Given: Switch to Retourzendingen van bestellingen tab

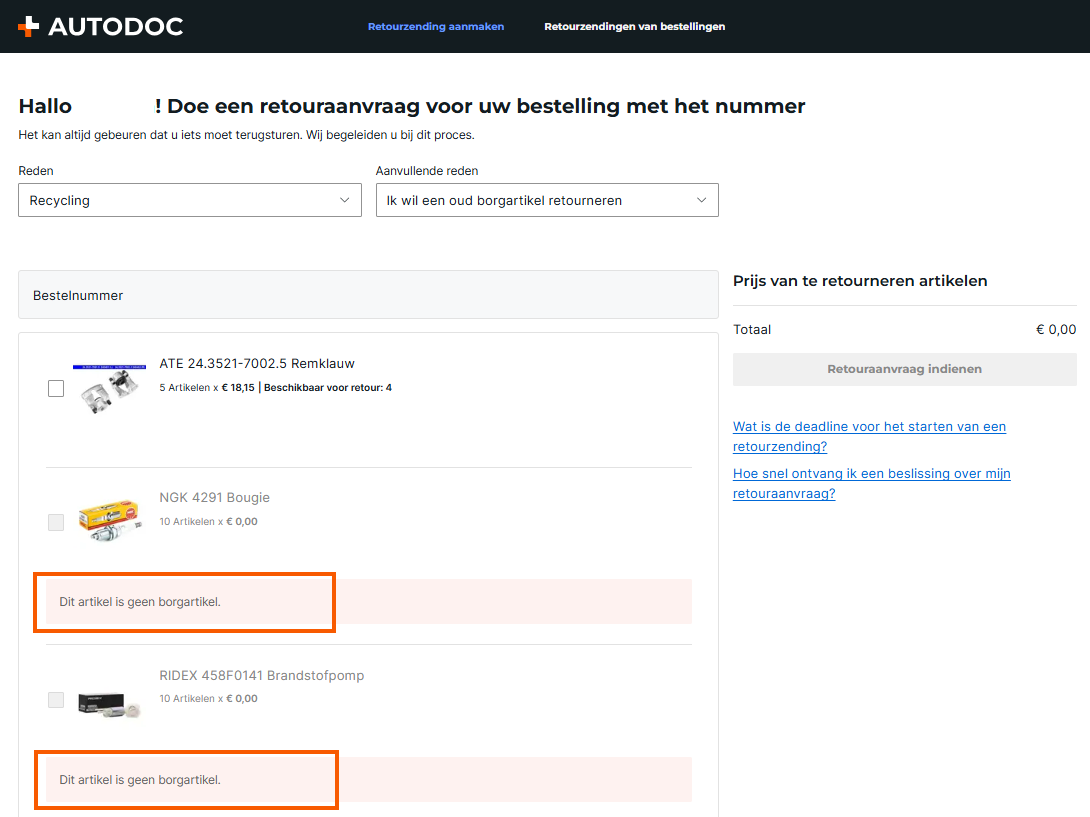Looking at the screenshot, I should (634, 27).
